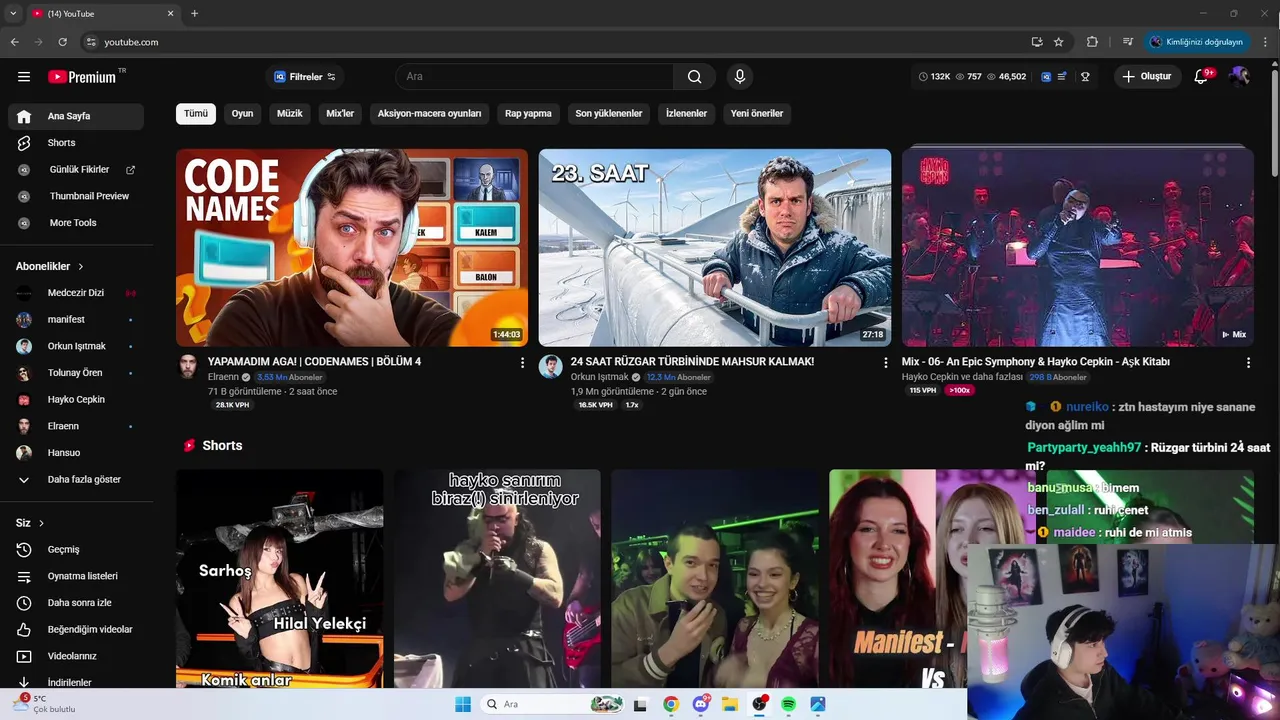
Task: Open more options for the Hayko Cepkin mix
Action: pyautogui.click(x=1248, y=363)
